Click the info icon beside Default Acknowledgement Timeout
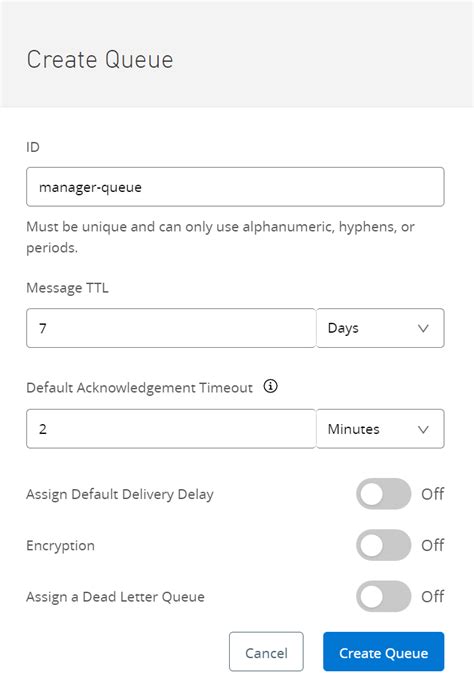The image size is (474, 691). [x=270, y=386]
